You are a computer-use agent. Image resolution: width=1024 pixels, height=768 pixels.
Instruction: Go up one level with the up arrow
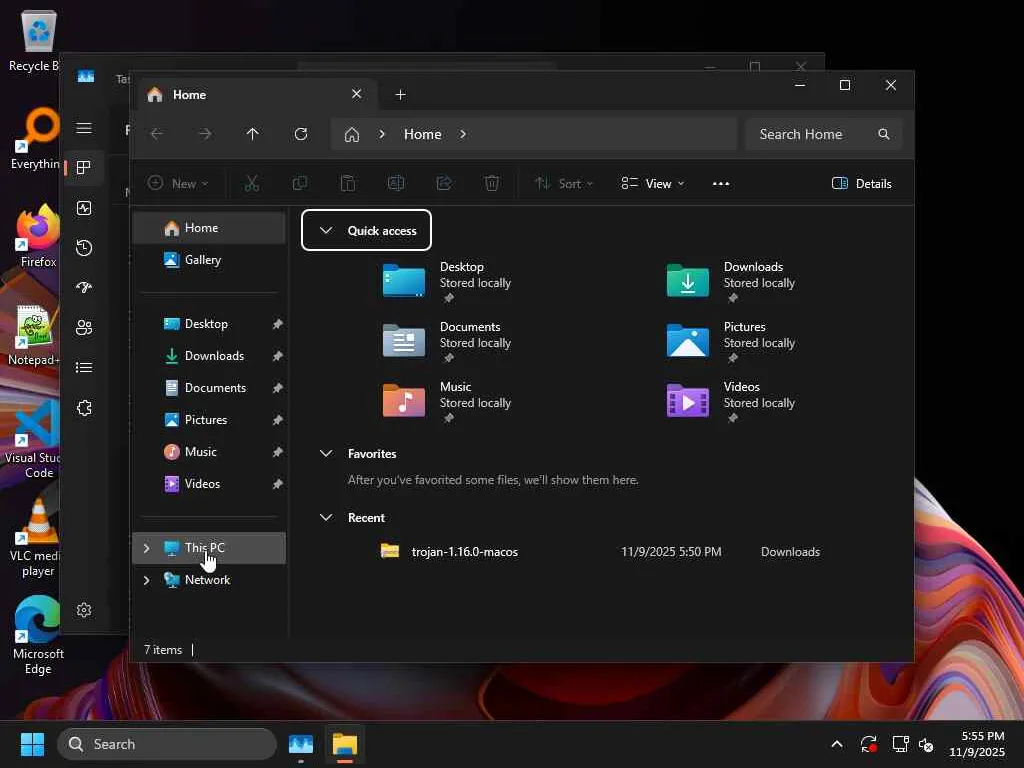[x=253, y=134]
